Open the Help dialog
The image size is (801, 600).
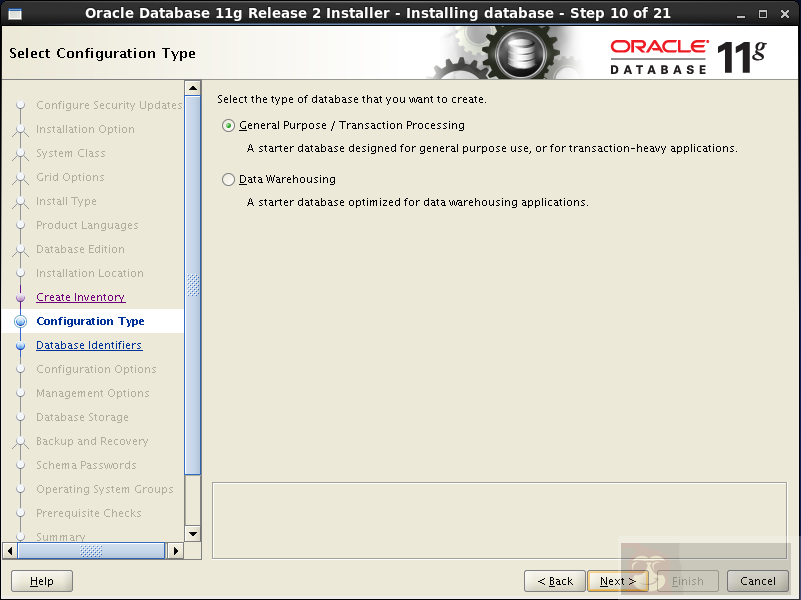(41, 581)
